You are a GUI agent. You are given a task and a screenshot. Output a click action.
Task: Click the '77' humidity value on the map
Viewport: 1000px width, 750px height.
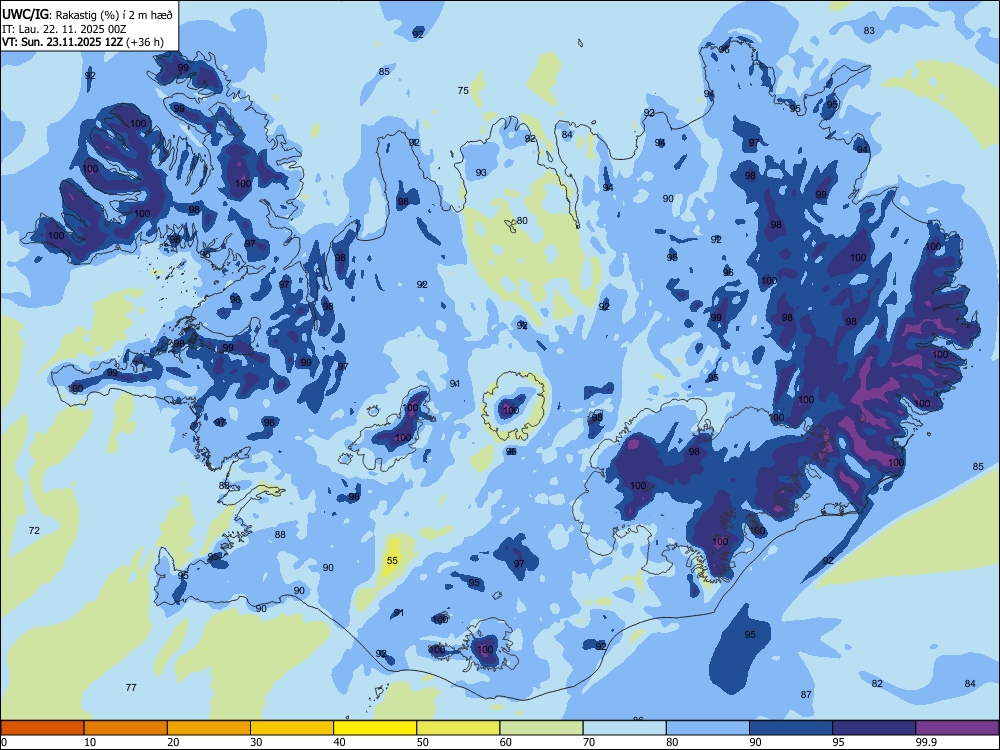pos(131,688)
